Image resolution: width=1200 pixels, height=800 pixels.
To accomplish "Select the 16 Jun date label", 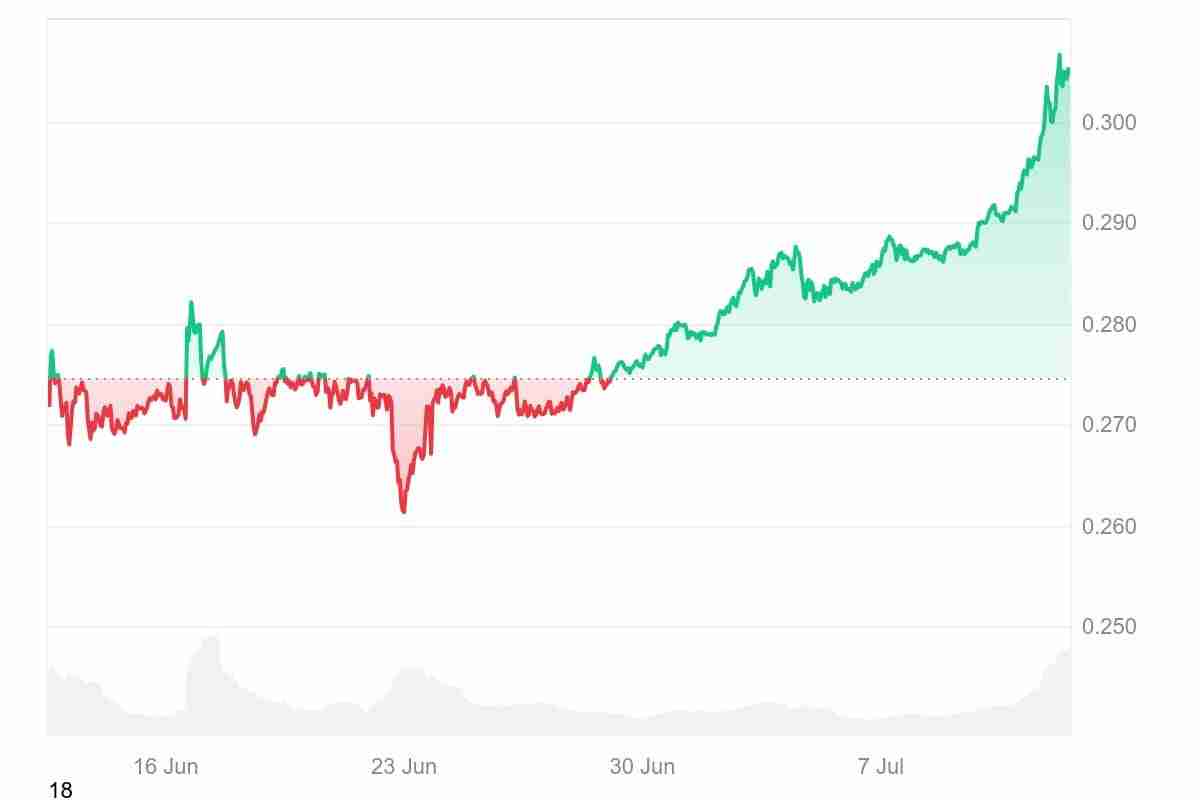I will (166, 767).
